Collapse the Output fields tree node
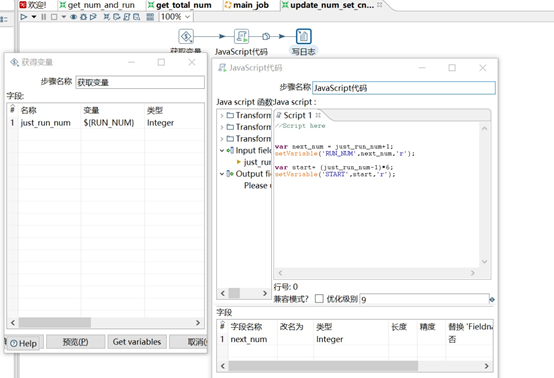 222,174
